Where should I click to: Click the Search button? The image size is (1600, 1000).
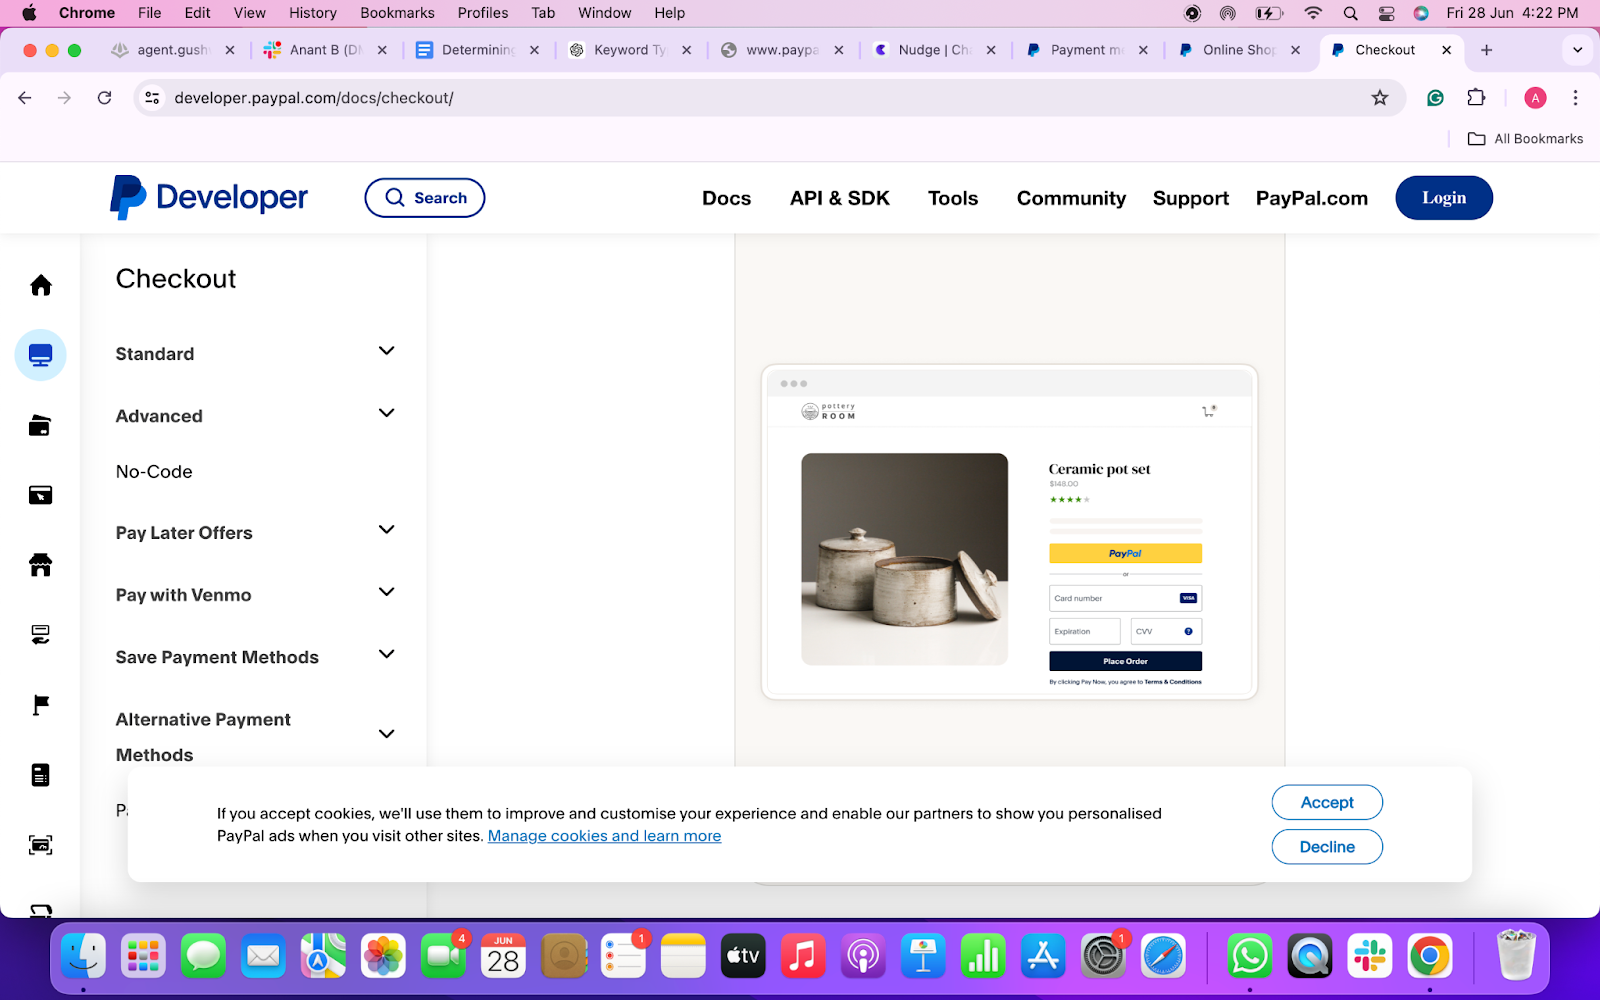pyautogui.click(x=425, y=198)
